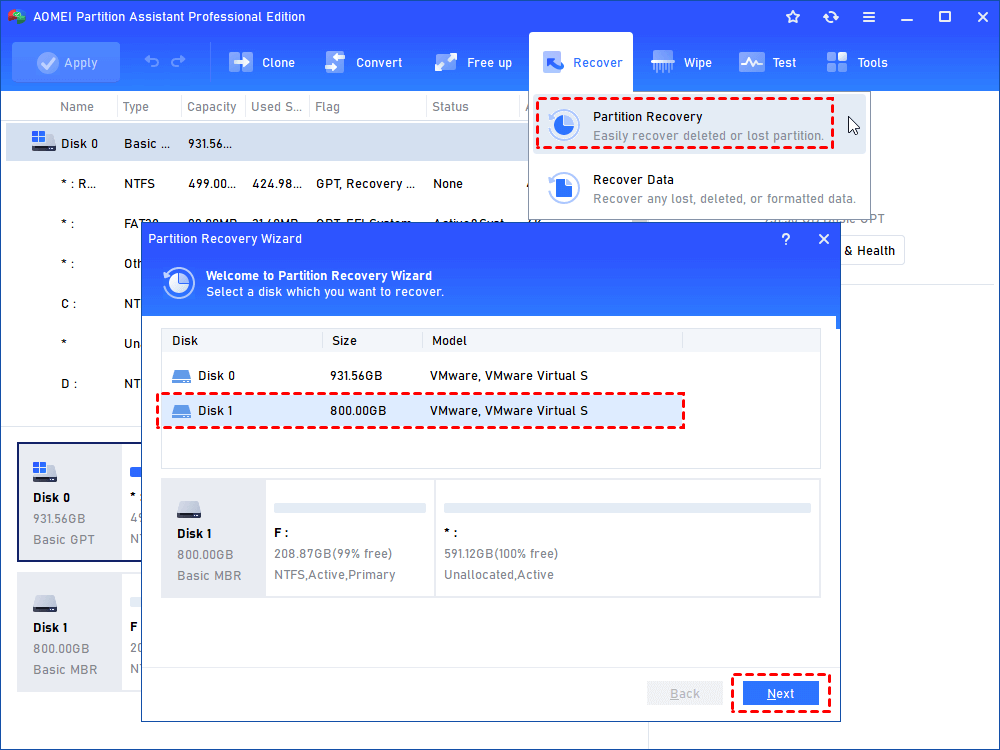Image resolution: width=1000 pixels, height=750 pixels.
Task: Click the star rating icon in titlebar
Action: [x=792, y=16]
